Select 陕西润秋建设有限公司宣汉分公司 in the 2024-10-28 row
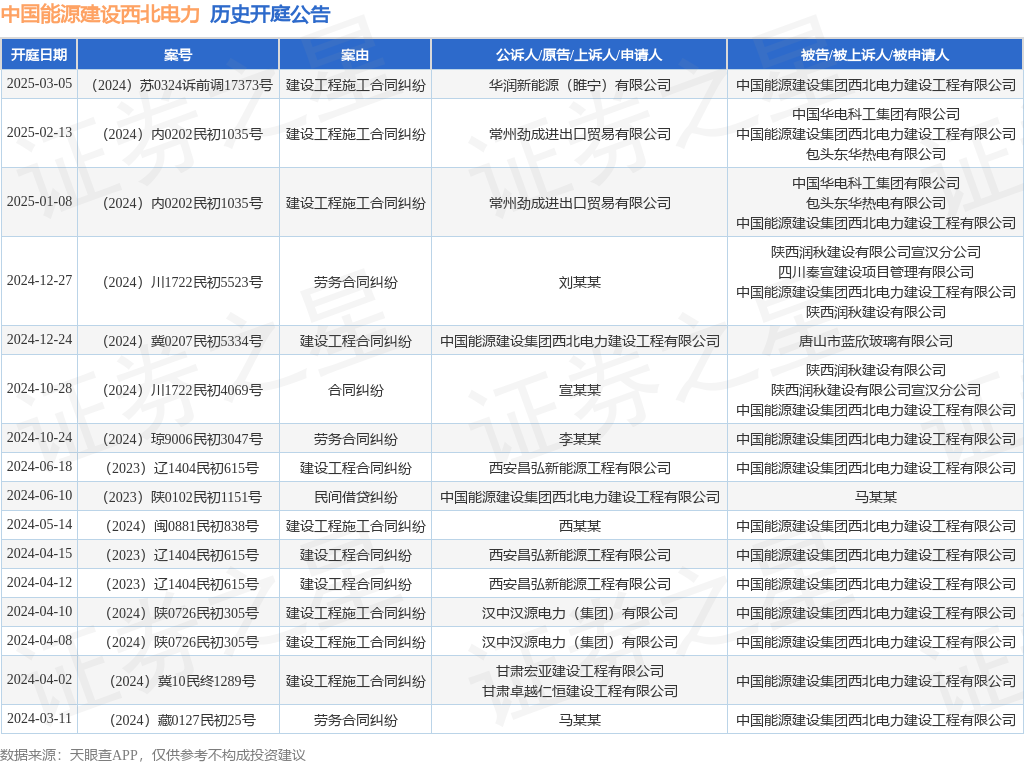Screen dimensions: 1024x764 876,390
